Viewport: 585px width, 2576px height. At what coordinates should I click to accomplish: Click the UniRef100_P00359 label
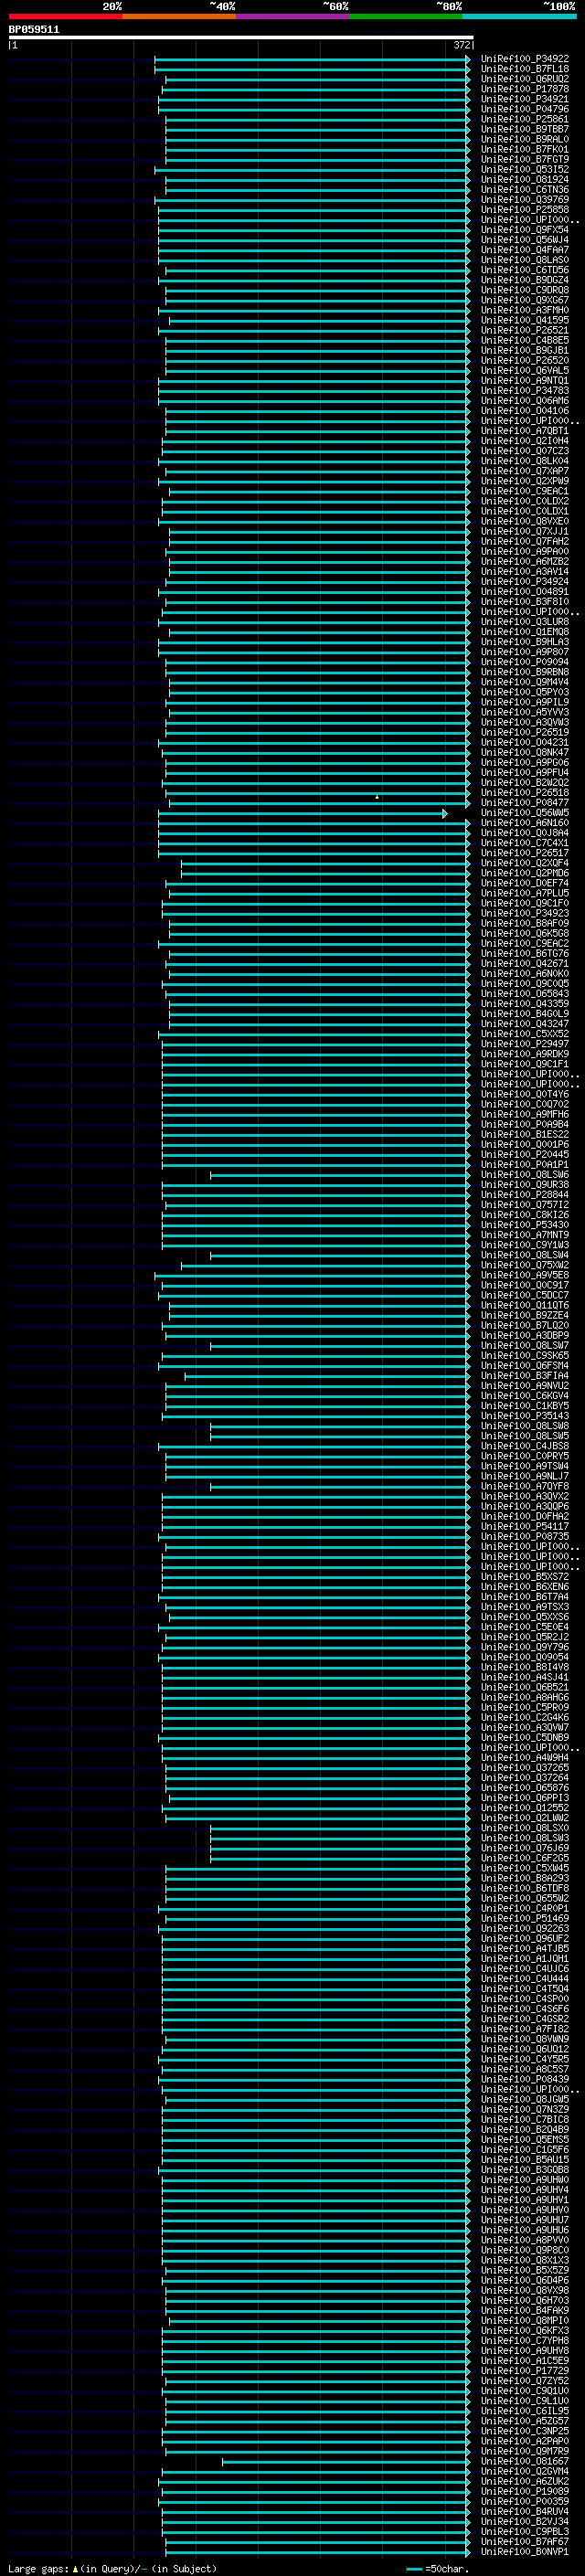[525, 2501]
